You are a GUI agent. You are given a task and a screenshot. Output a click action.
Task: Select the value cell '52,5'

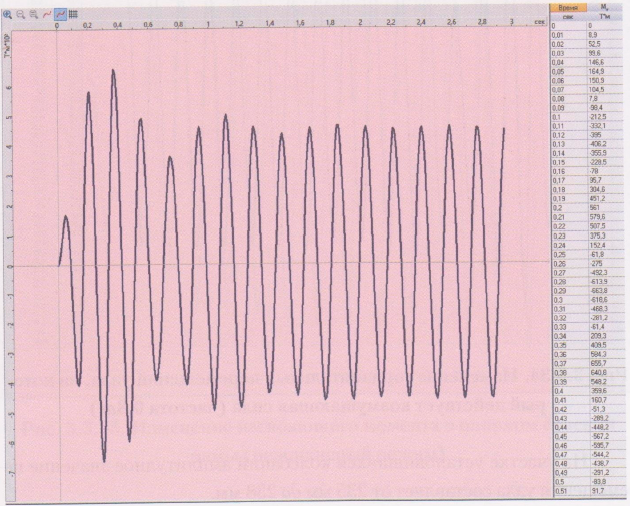tap(605, 44)
